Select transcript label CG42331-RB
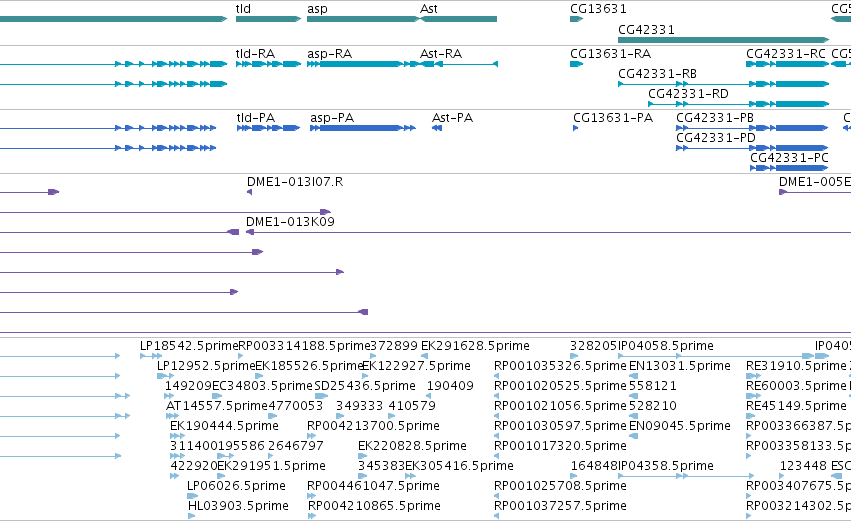Screen dimensions: 851x521 pyautogui.click(x=657, y=74)
